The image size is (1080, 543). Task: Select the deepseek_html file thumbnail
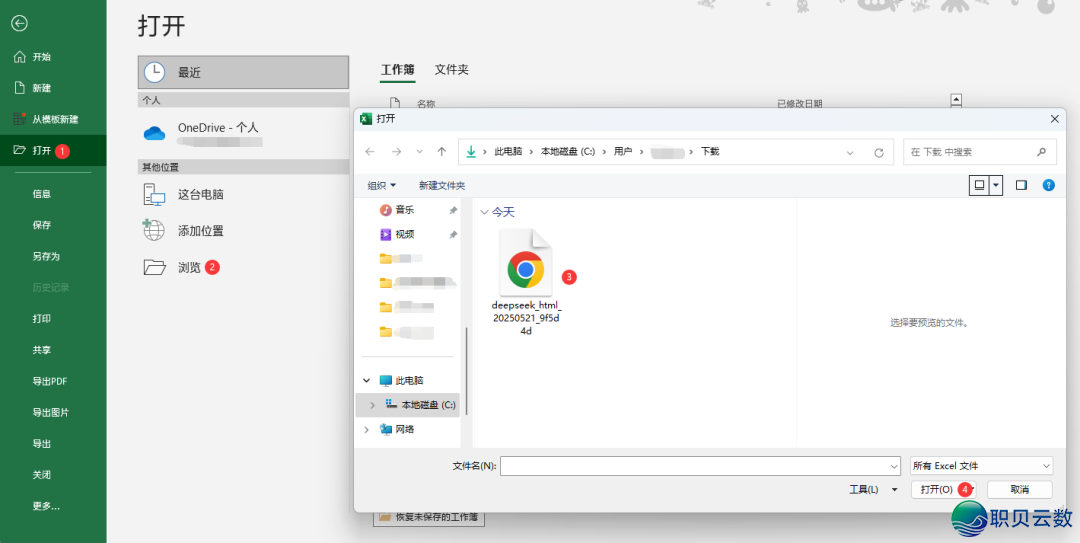click(x=526, y=268)
